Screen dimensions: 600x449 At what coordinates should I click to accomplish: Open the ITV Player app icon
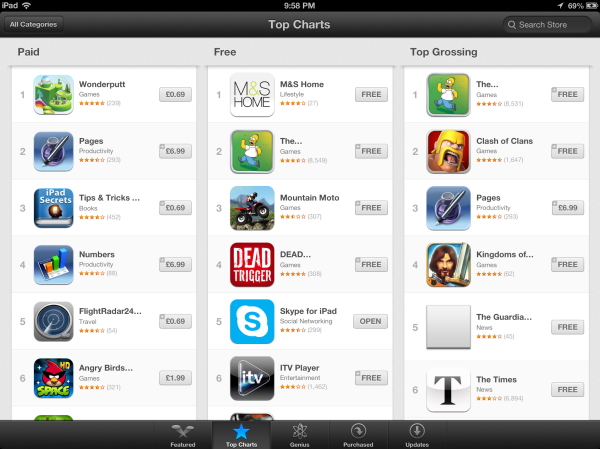(x=252, y=378)
